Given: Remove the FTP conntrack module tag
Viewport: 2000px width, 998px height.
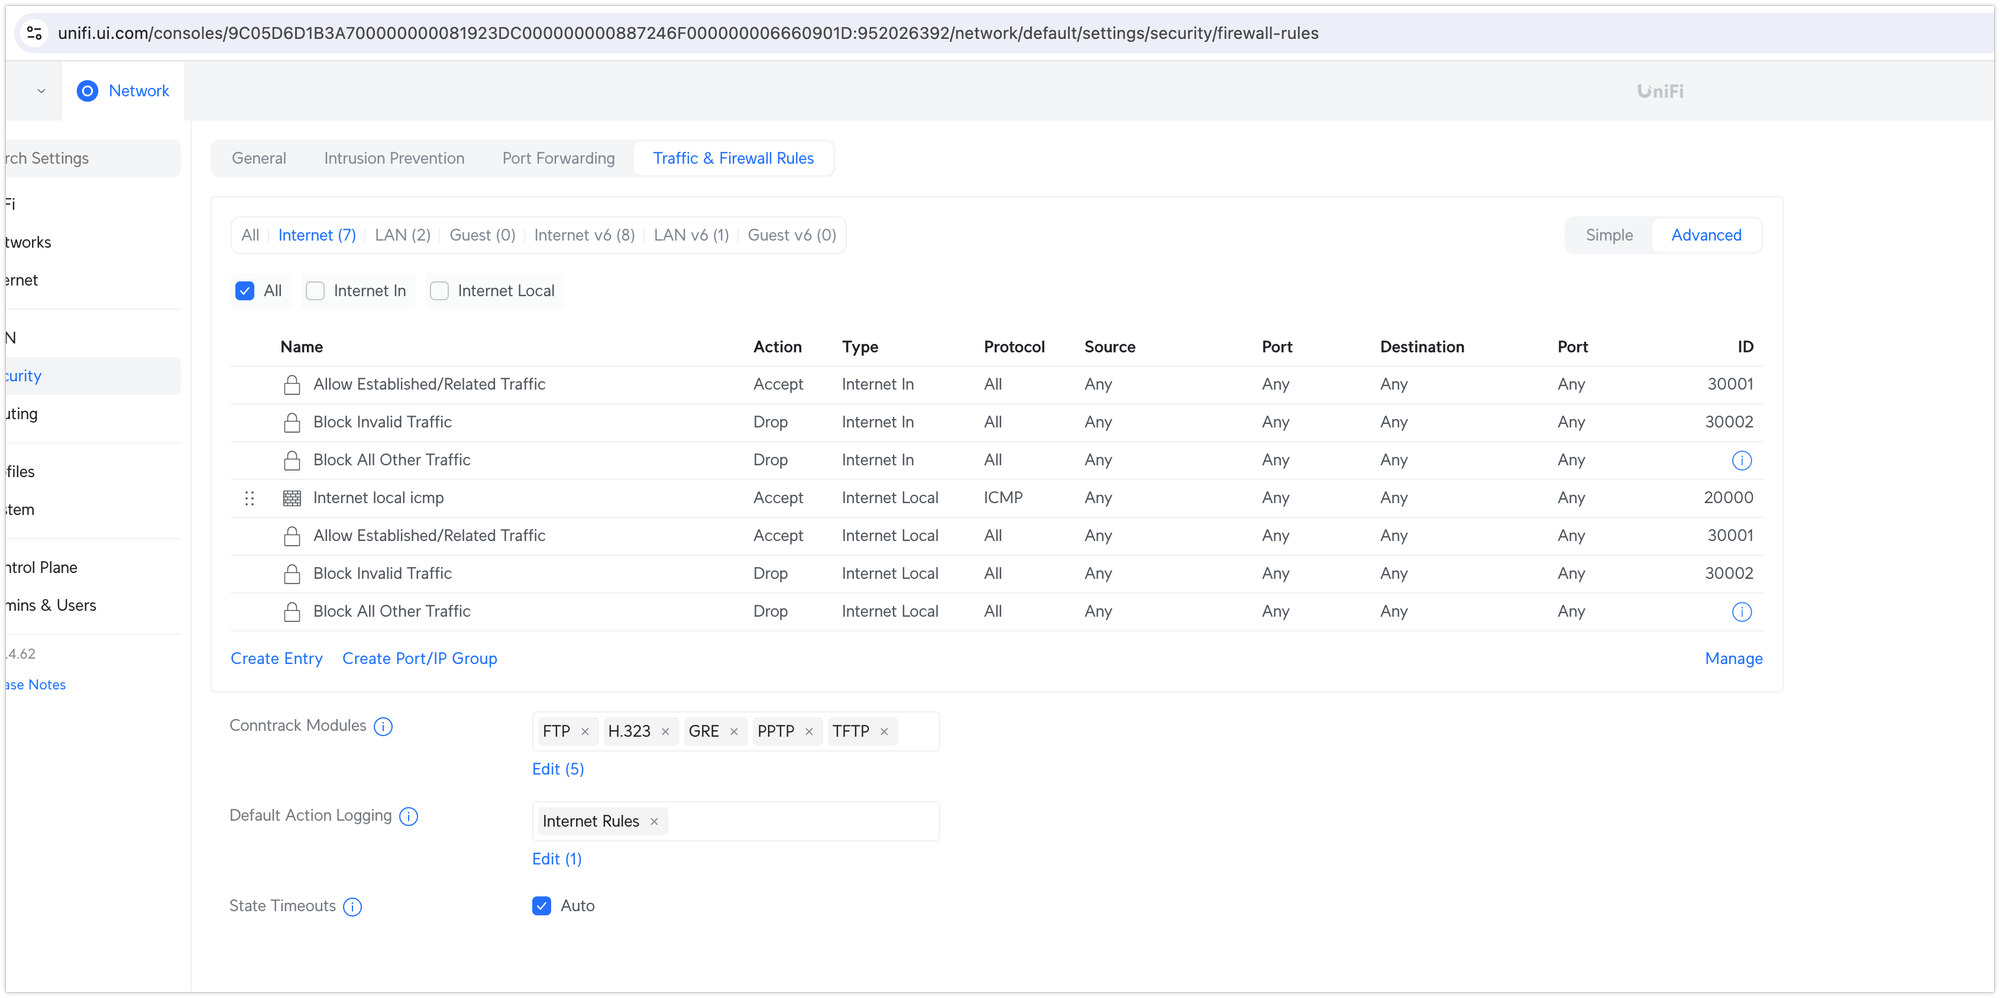Looking at the screenshot, I should point(586,731).
